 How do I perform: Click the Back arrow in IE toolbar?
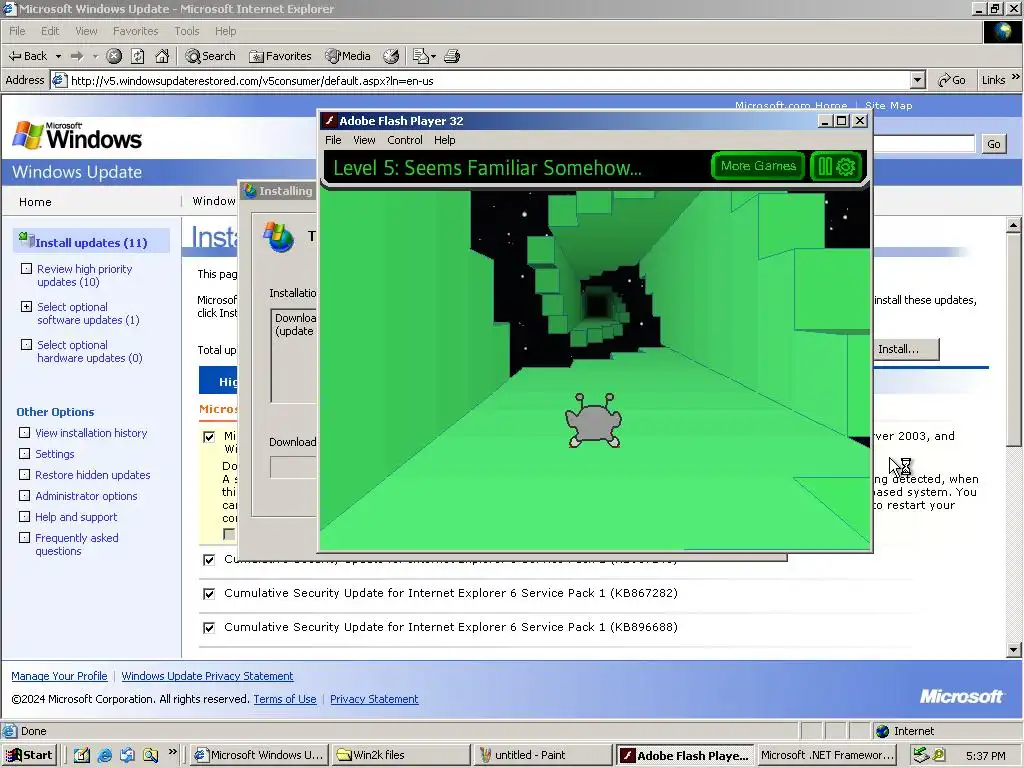point(27,56)
